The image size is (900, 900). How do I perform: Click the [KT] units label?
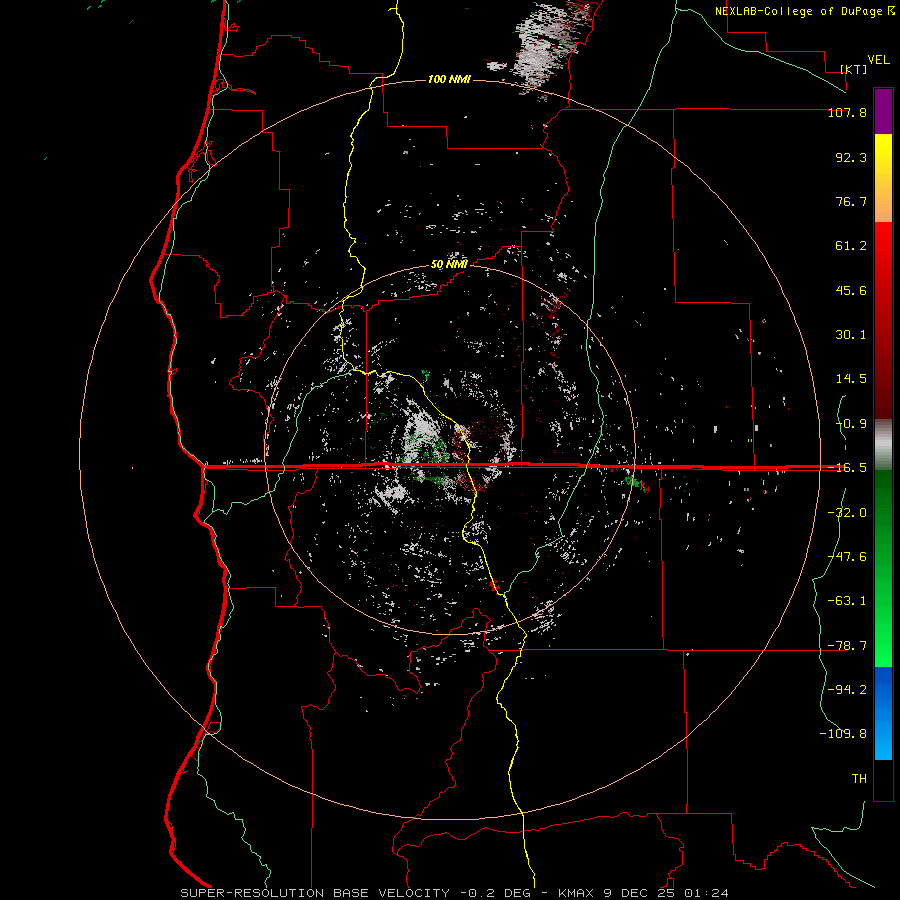pos(854,69)
